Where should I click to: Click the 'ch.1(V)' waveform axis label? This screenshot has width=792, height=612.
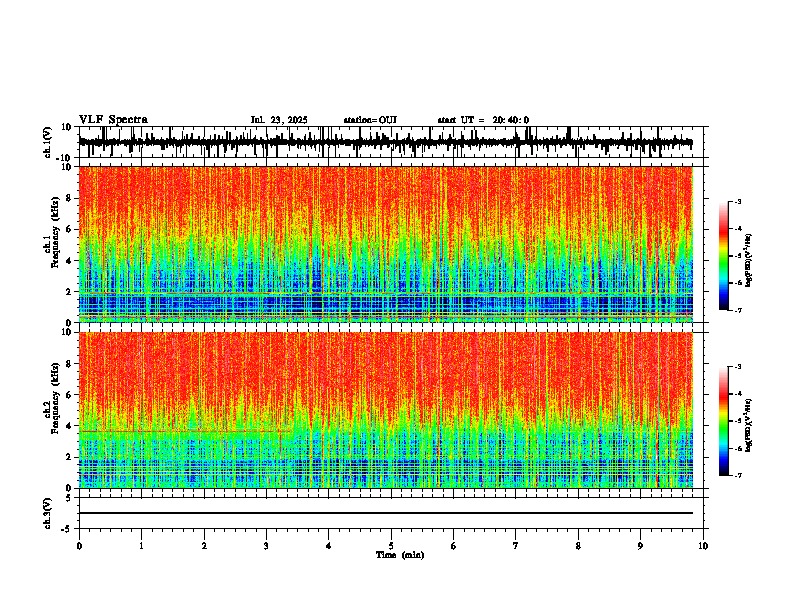pos(48,142)
